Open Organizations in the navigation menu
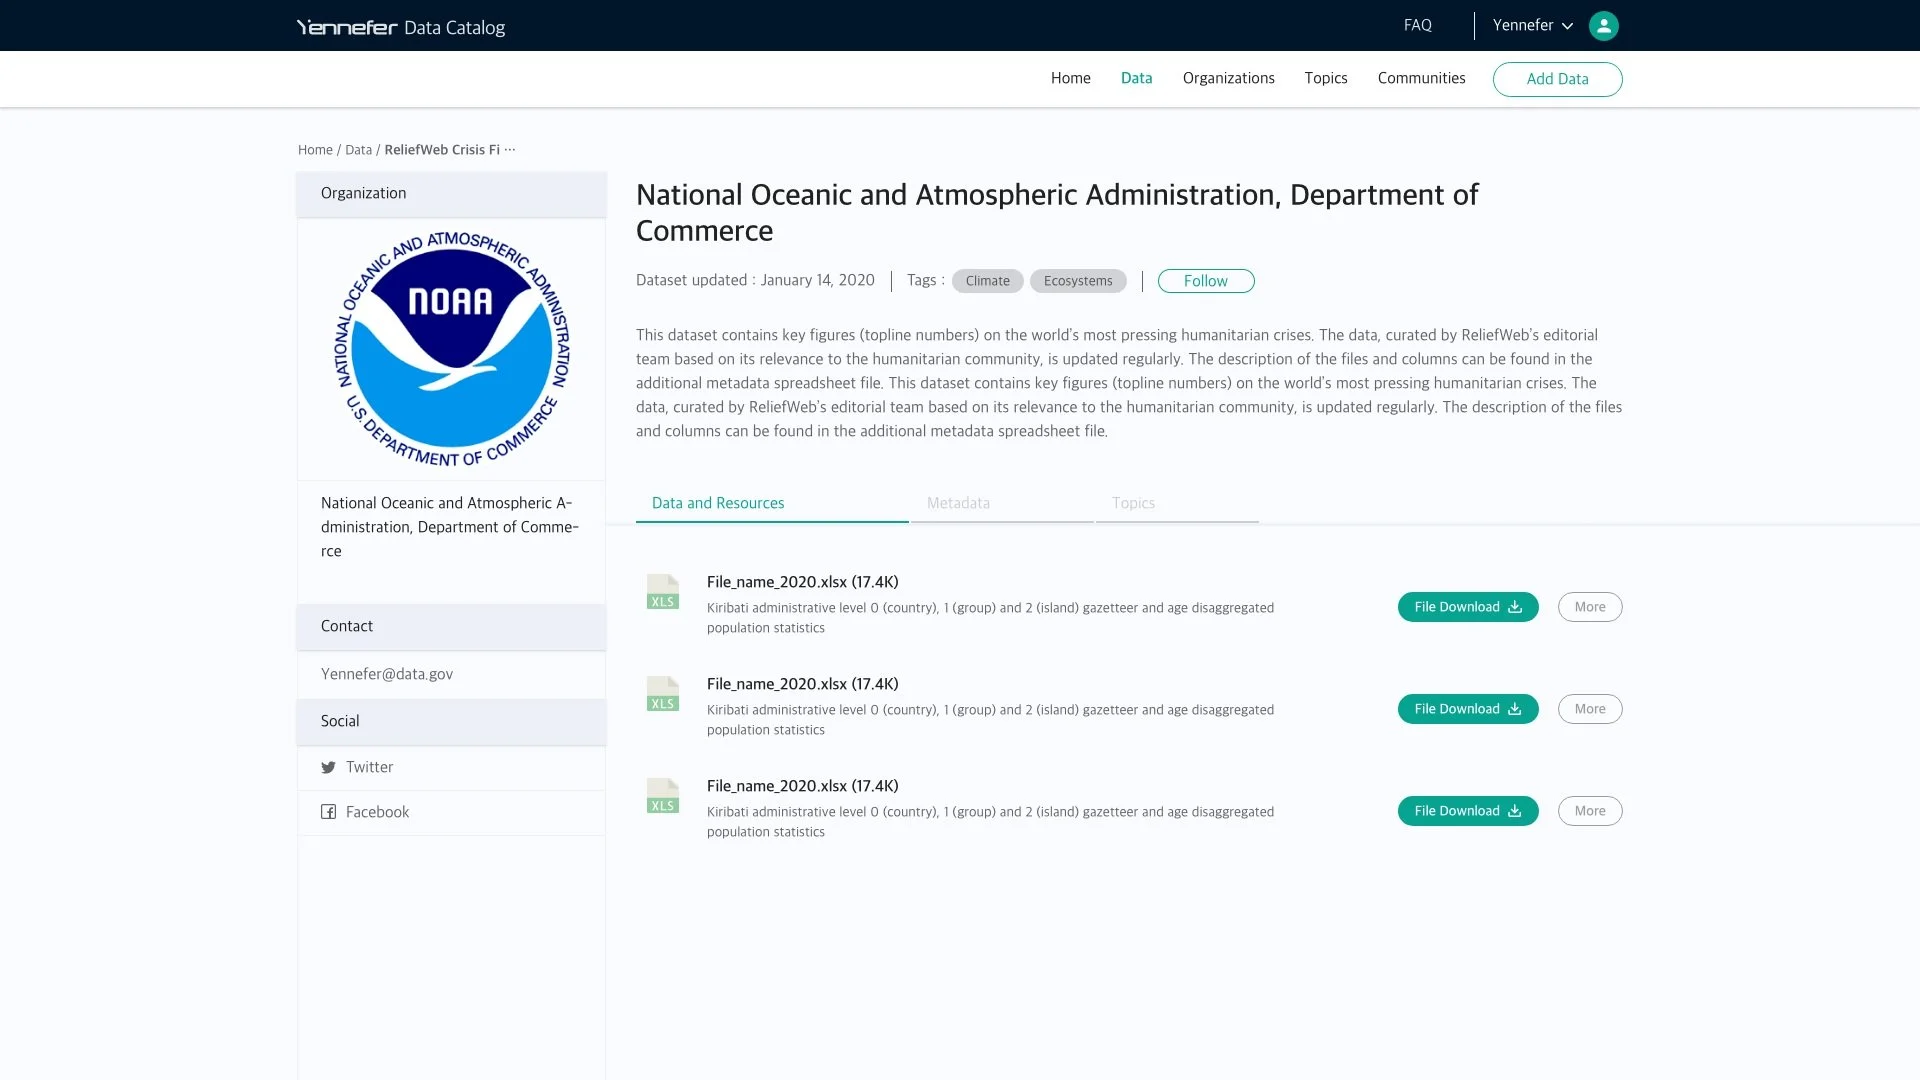This screenshot has height=1080, width=1920. [x=1228, y=78]
